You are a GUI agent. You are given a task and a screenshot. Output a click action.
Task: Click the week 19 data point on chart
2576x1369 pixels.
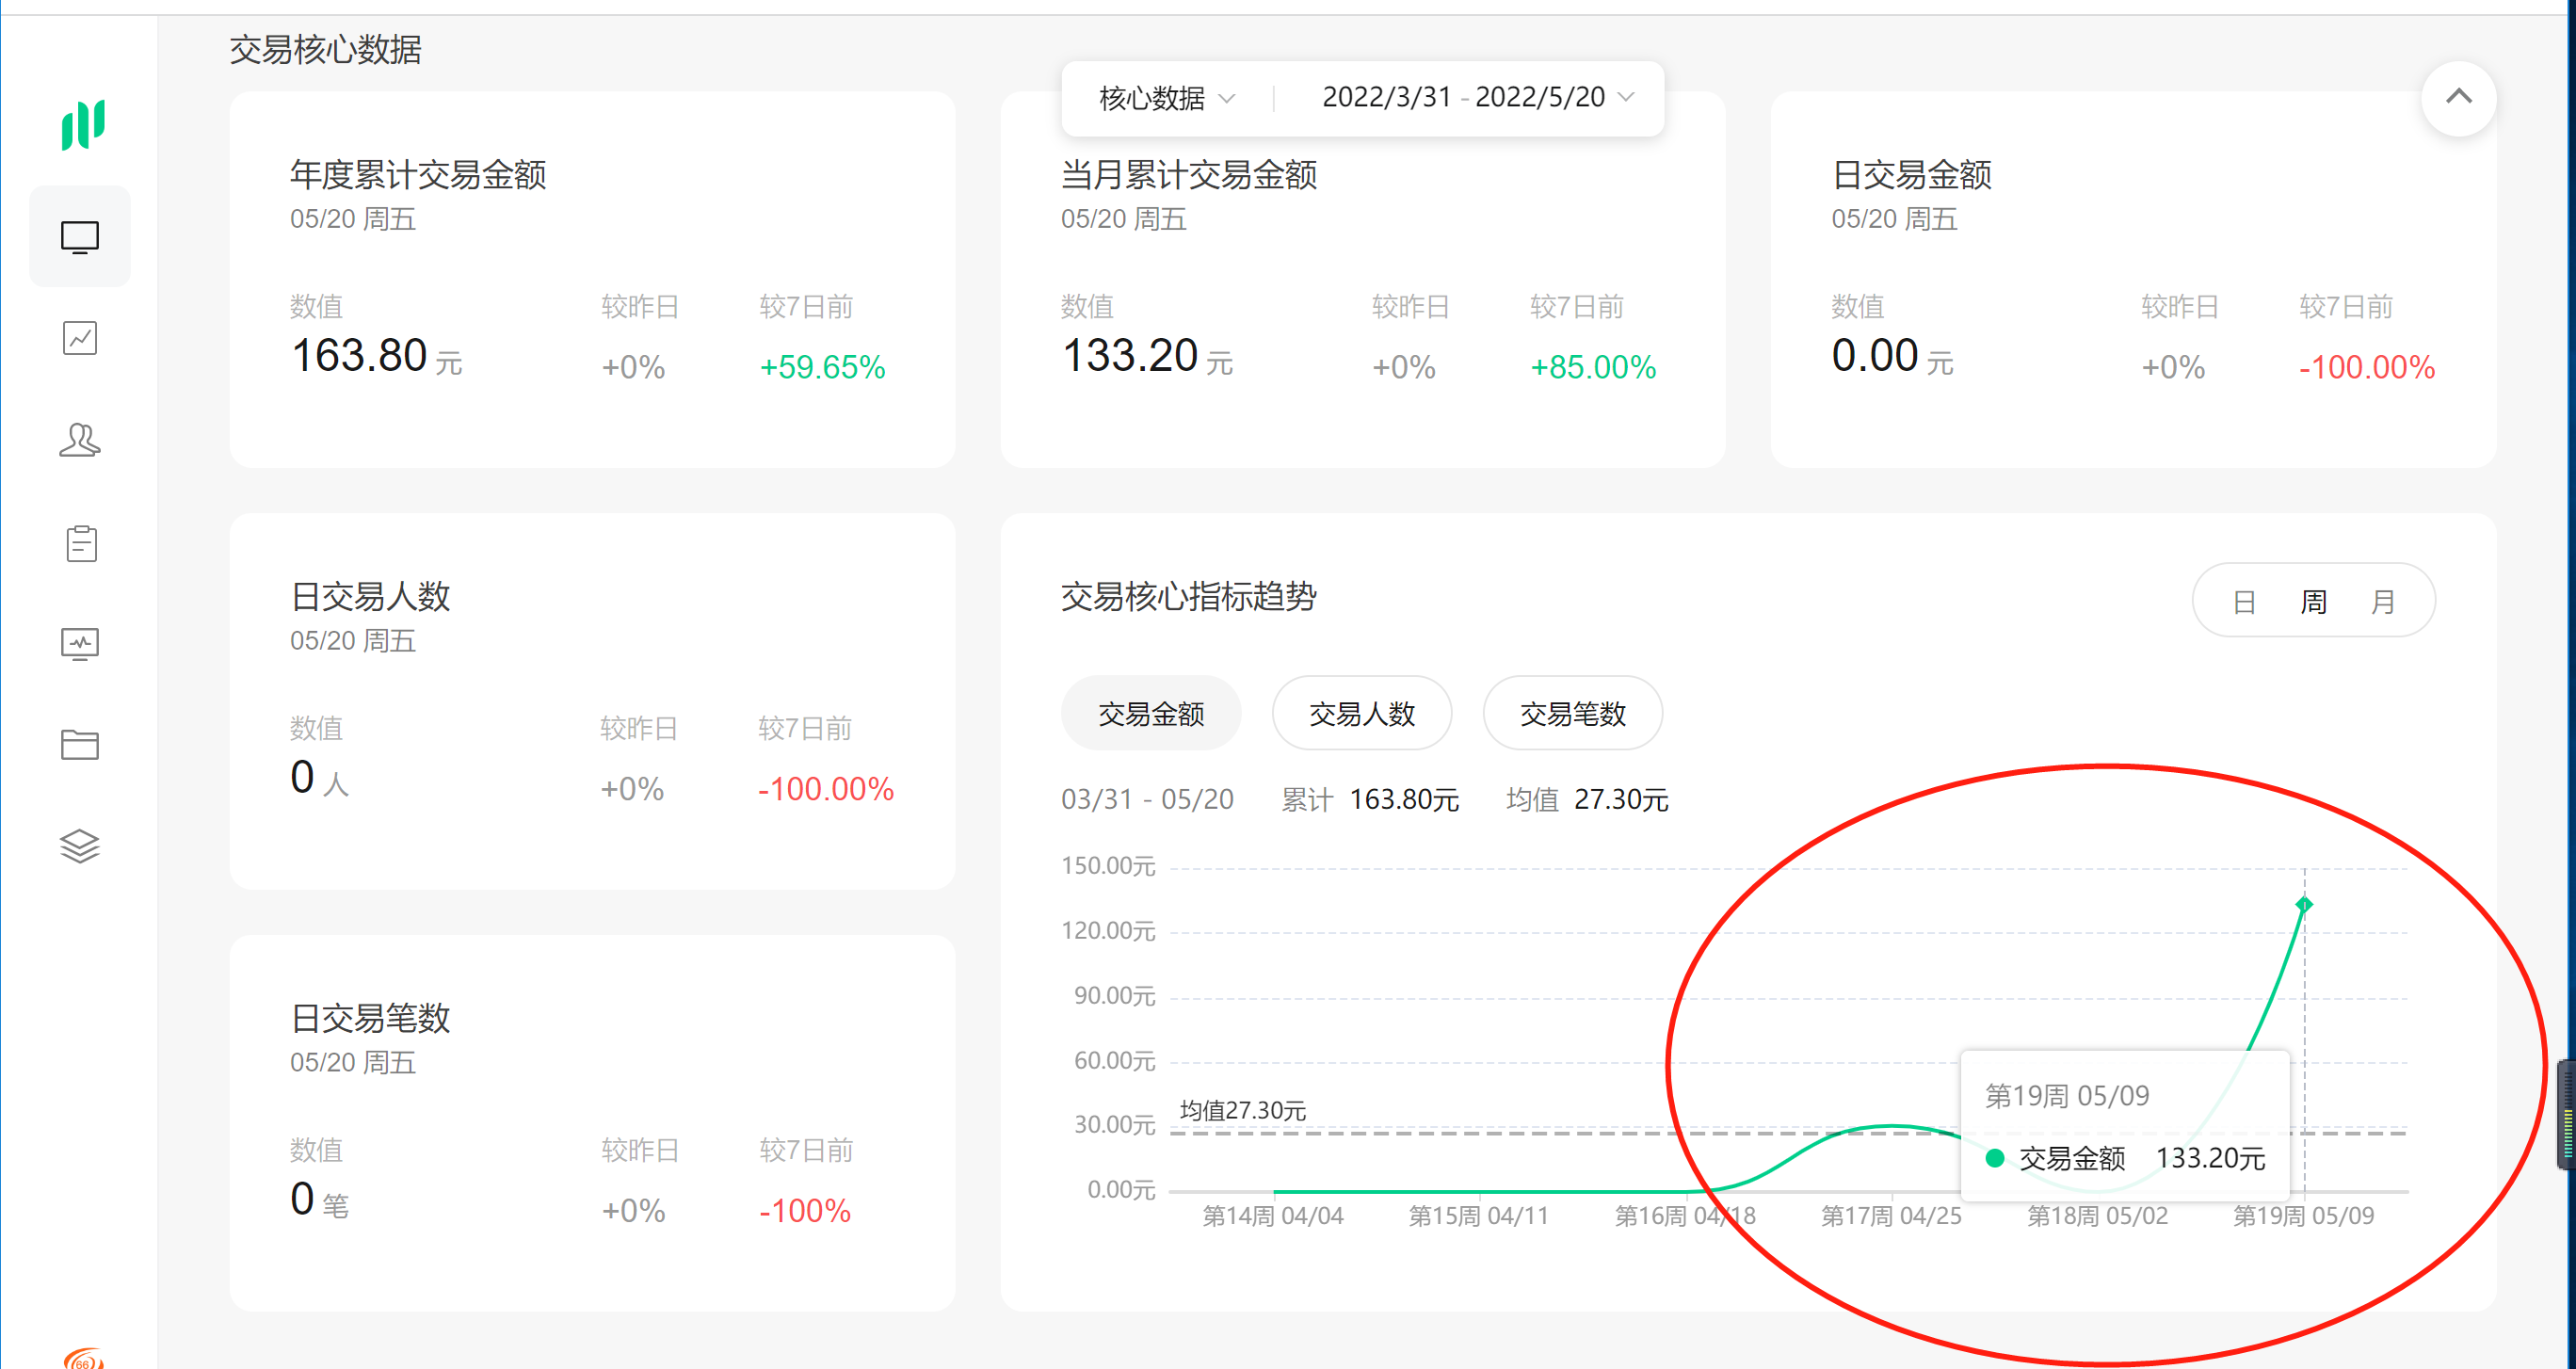pyautogui.click(x=2304, y=905)
